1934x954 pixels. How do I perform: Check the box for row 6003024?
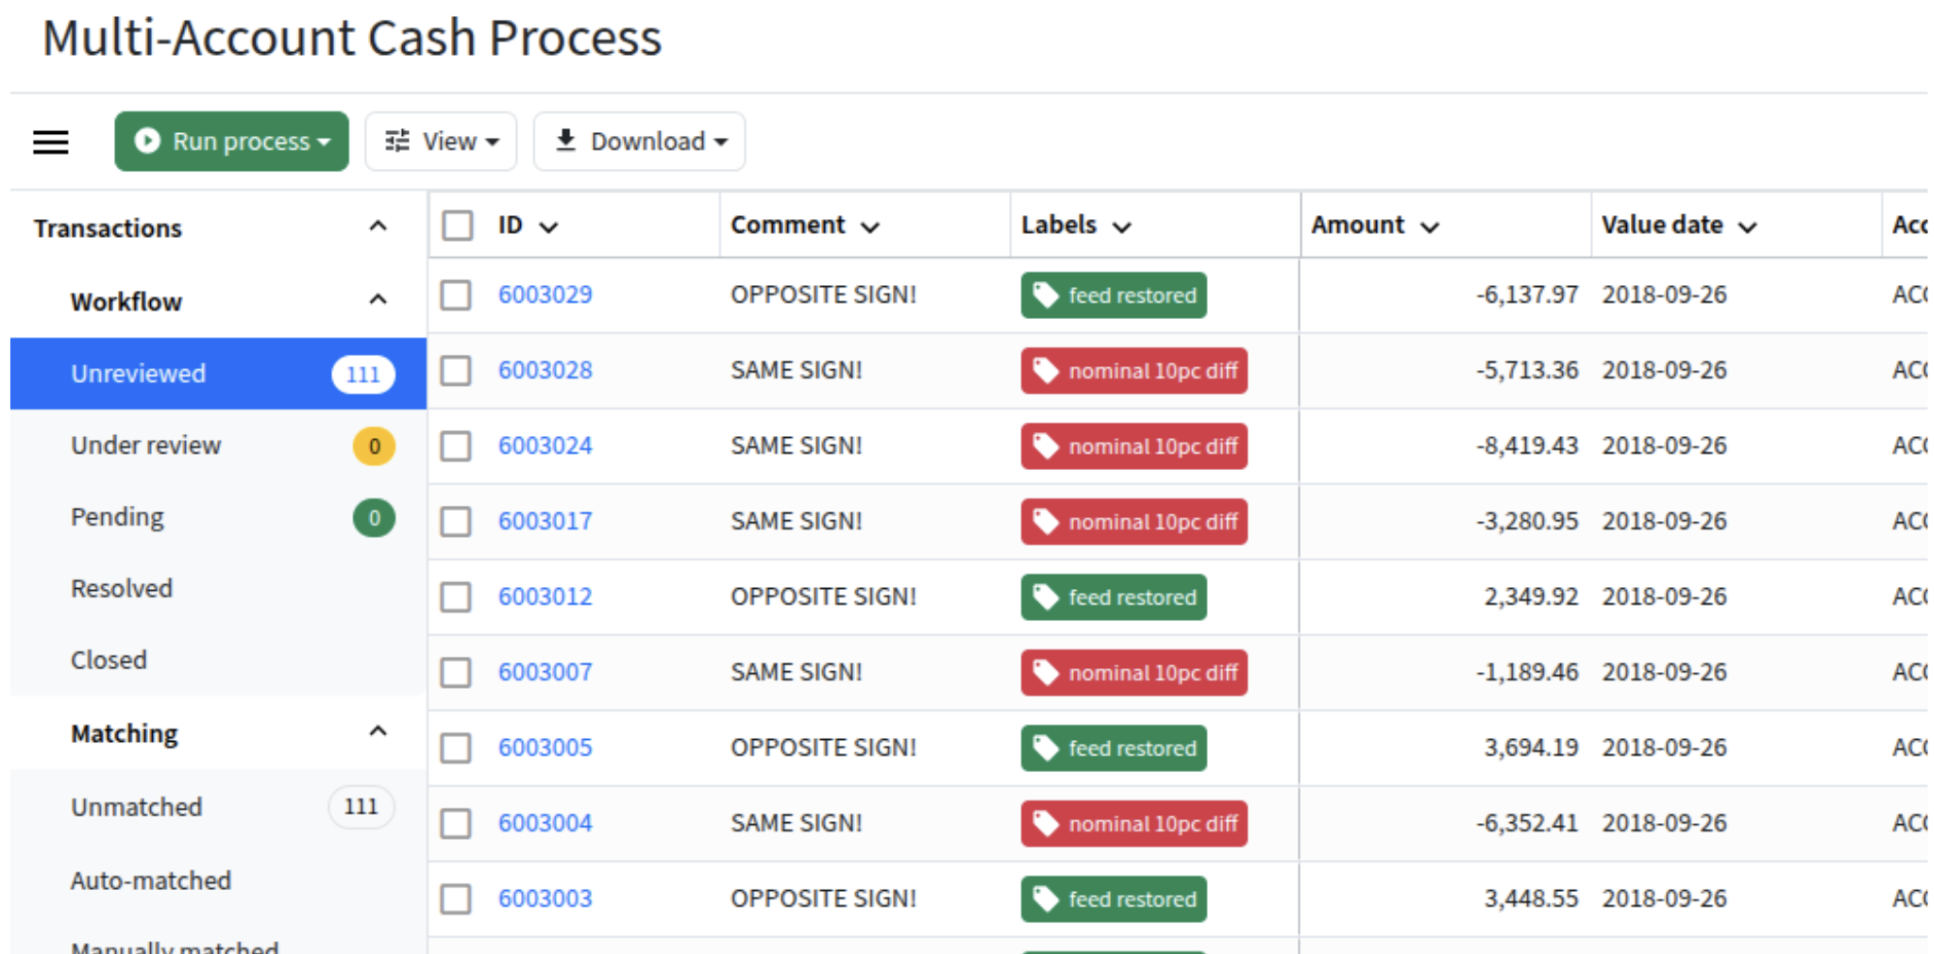pyautogui.click(x=456, y=446)
